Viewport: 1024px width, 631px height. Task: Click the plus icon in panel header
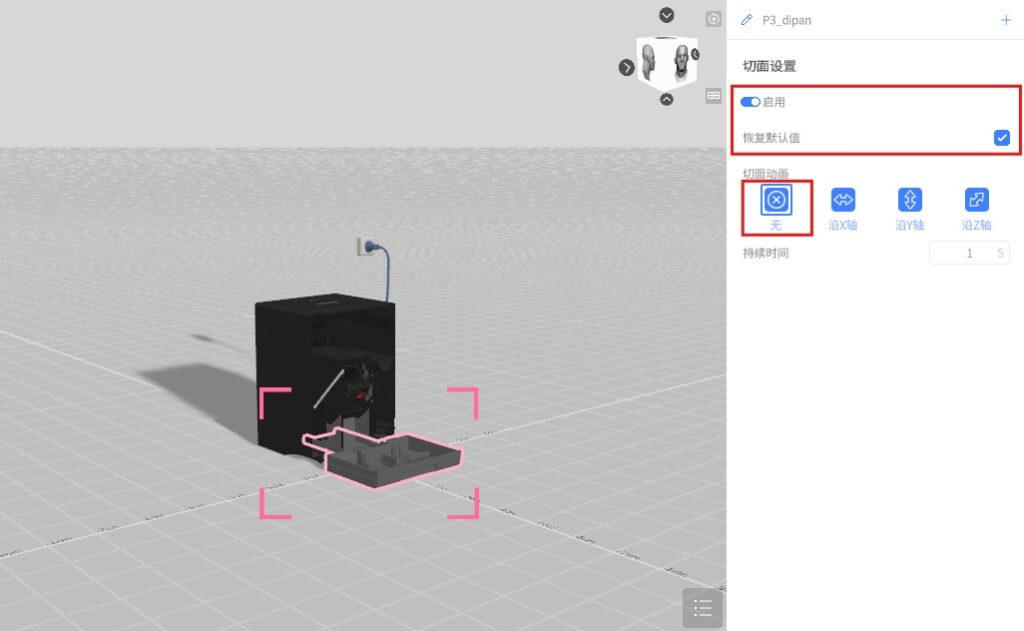[x=1005, y=20]
